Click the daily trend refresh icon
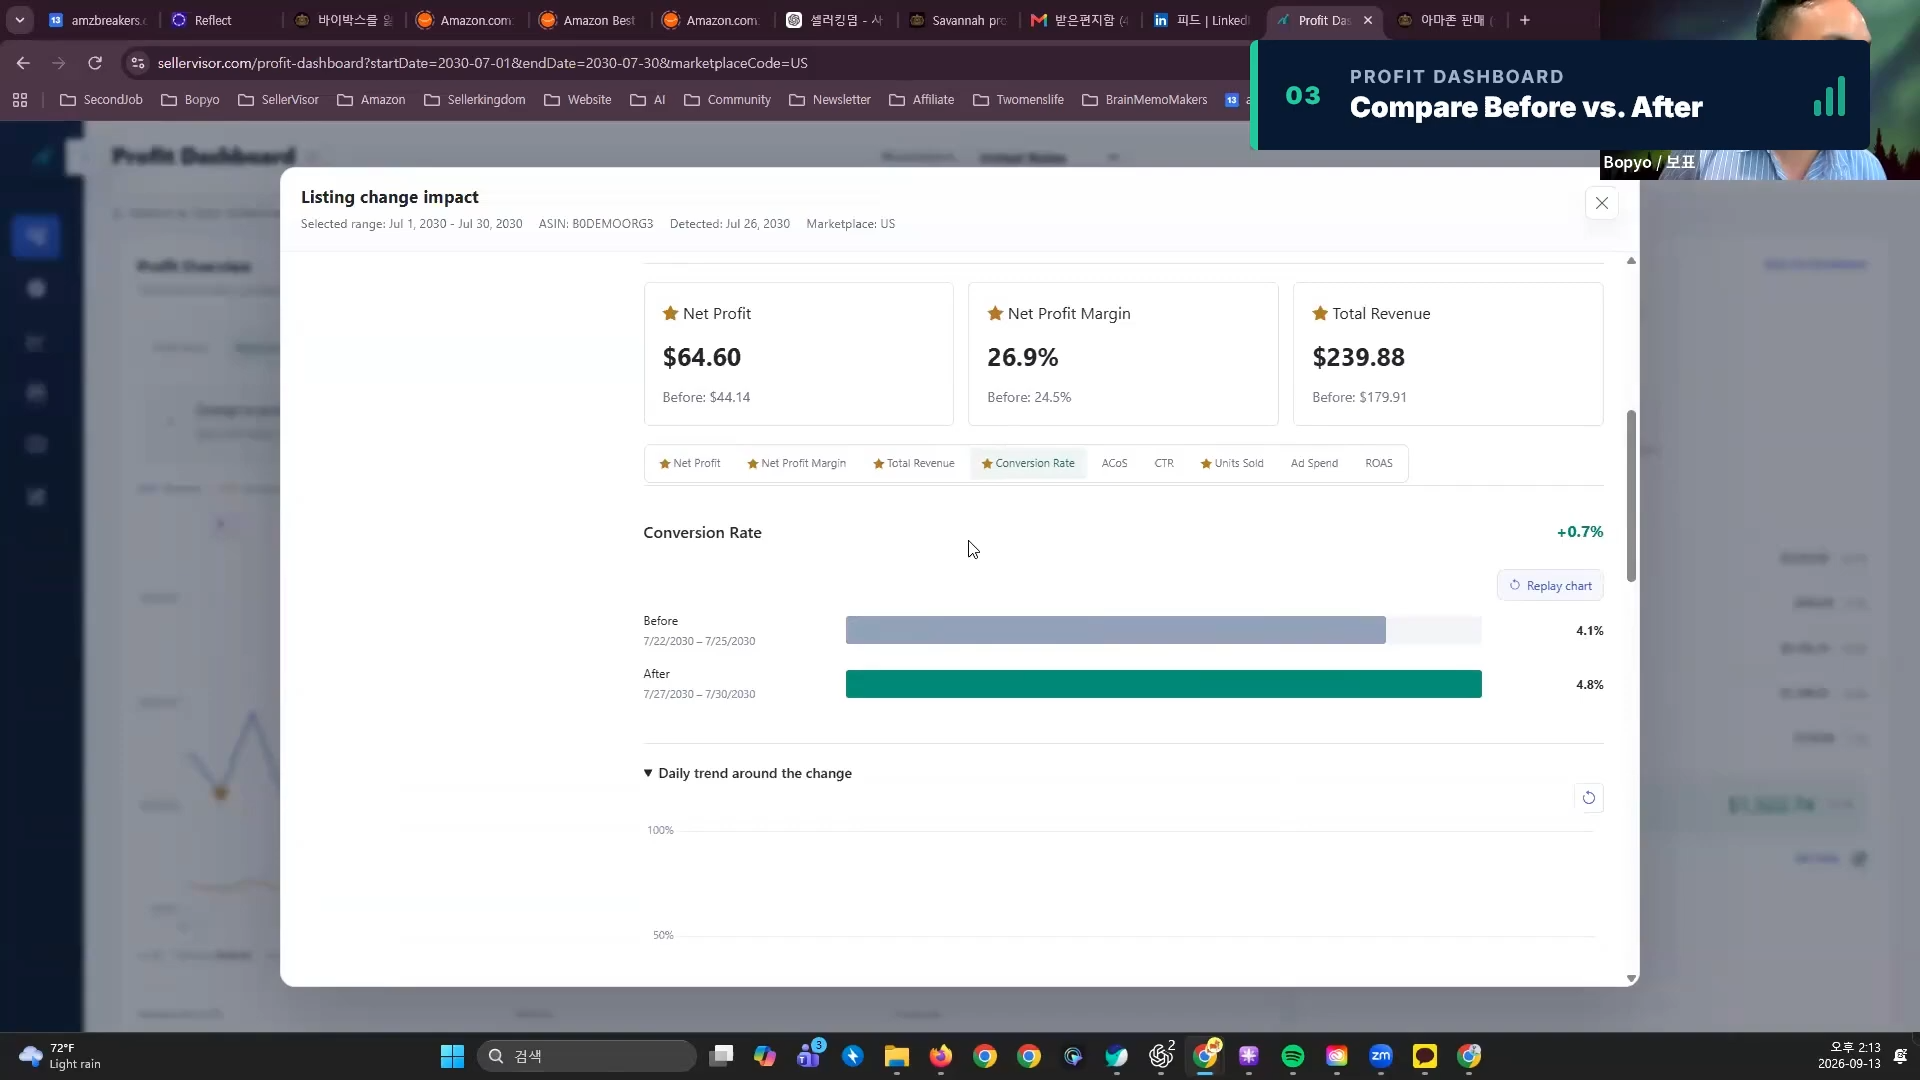 click(x=1588, y=797)
